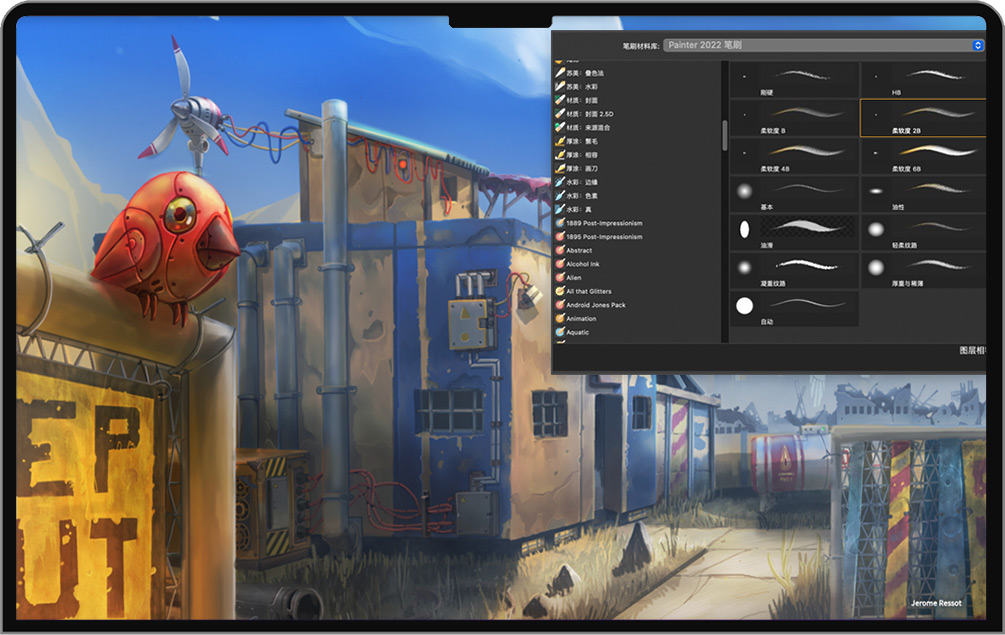
Task: Click the icon next to 水彩: 边缘
Action: [560, 182]
